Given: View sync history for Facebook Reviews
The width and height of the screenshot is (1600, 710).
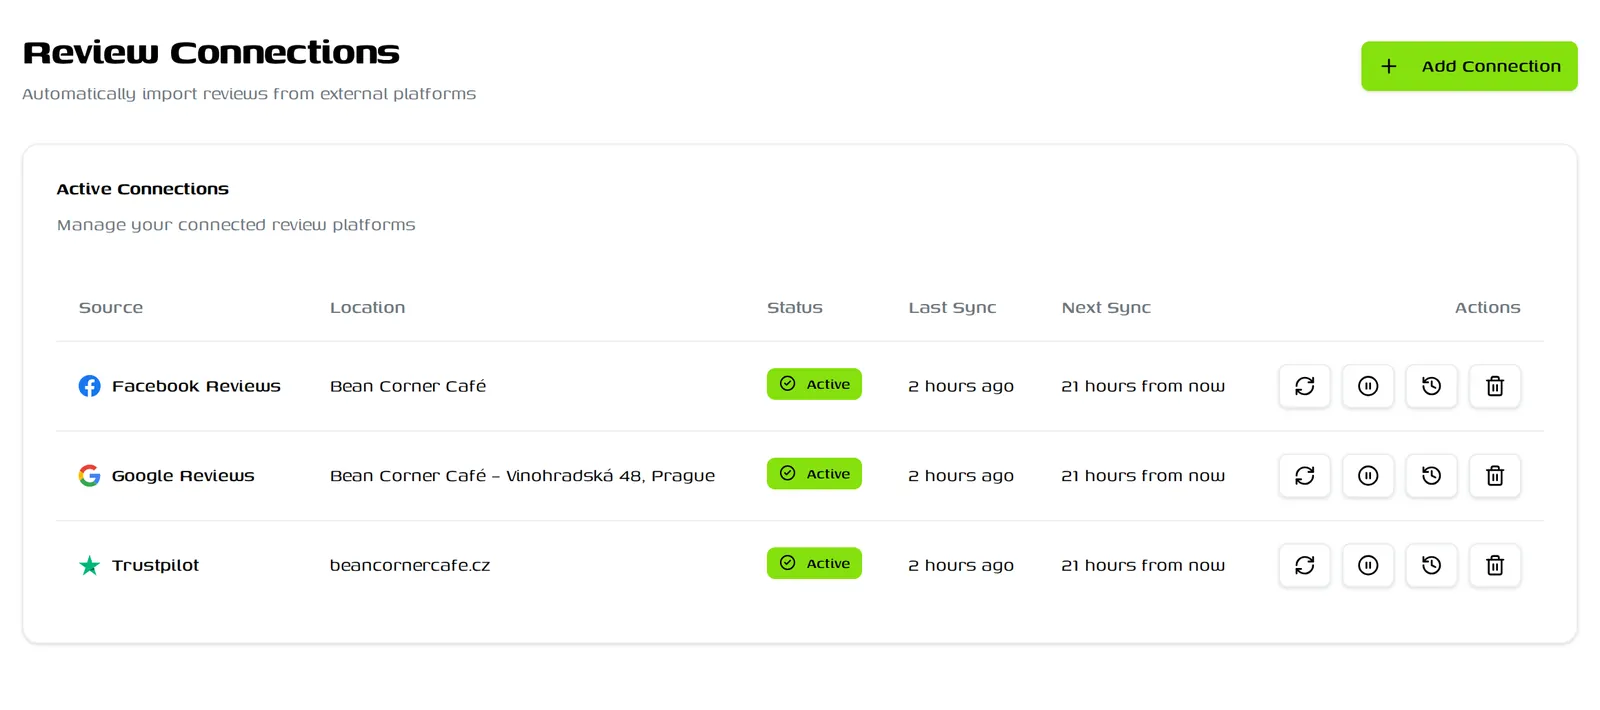Looking at the screenshot, I should 1431,386.
